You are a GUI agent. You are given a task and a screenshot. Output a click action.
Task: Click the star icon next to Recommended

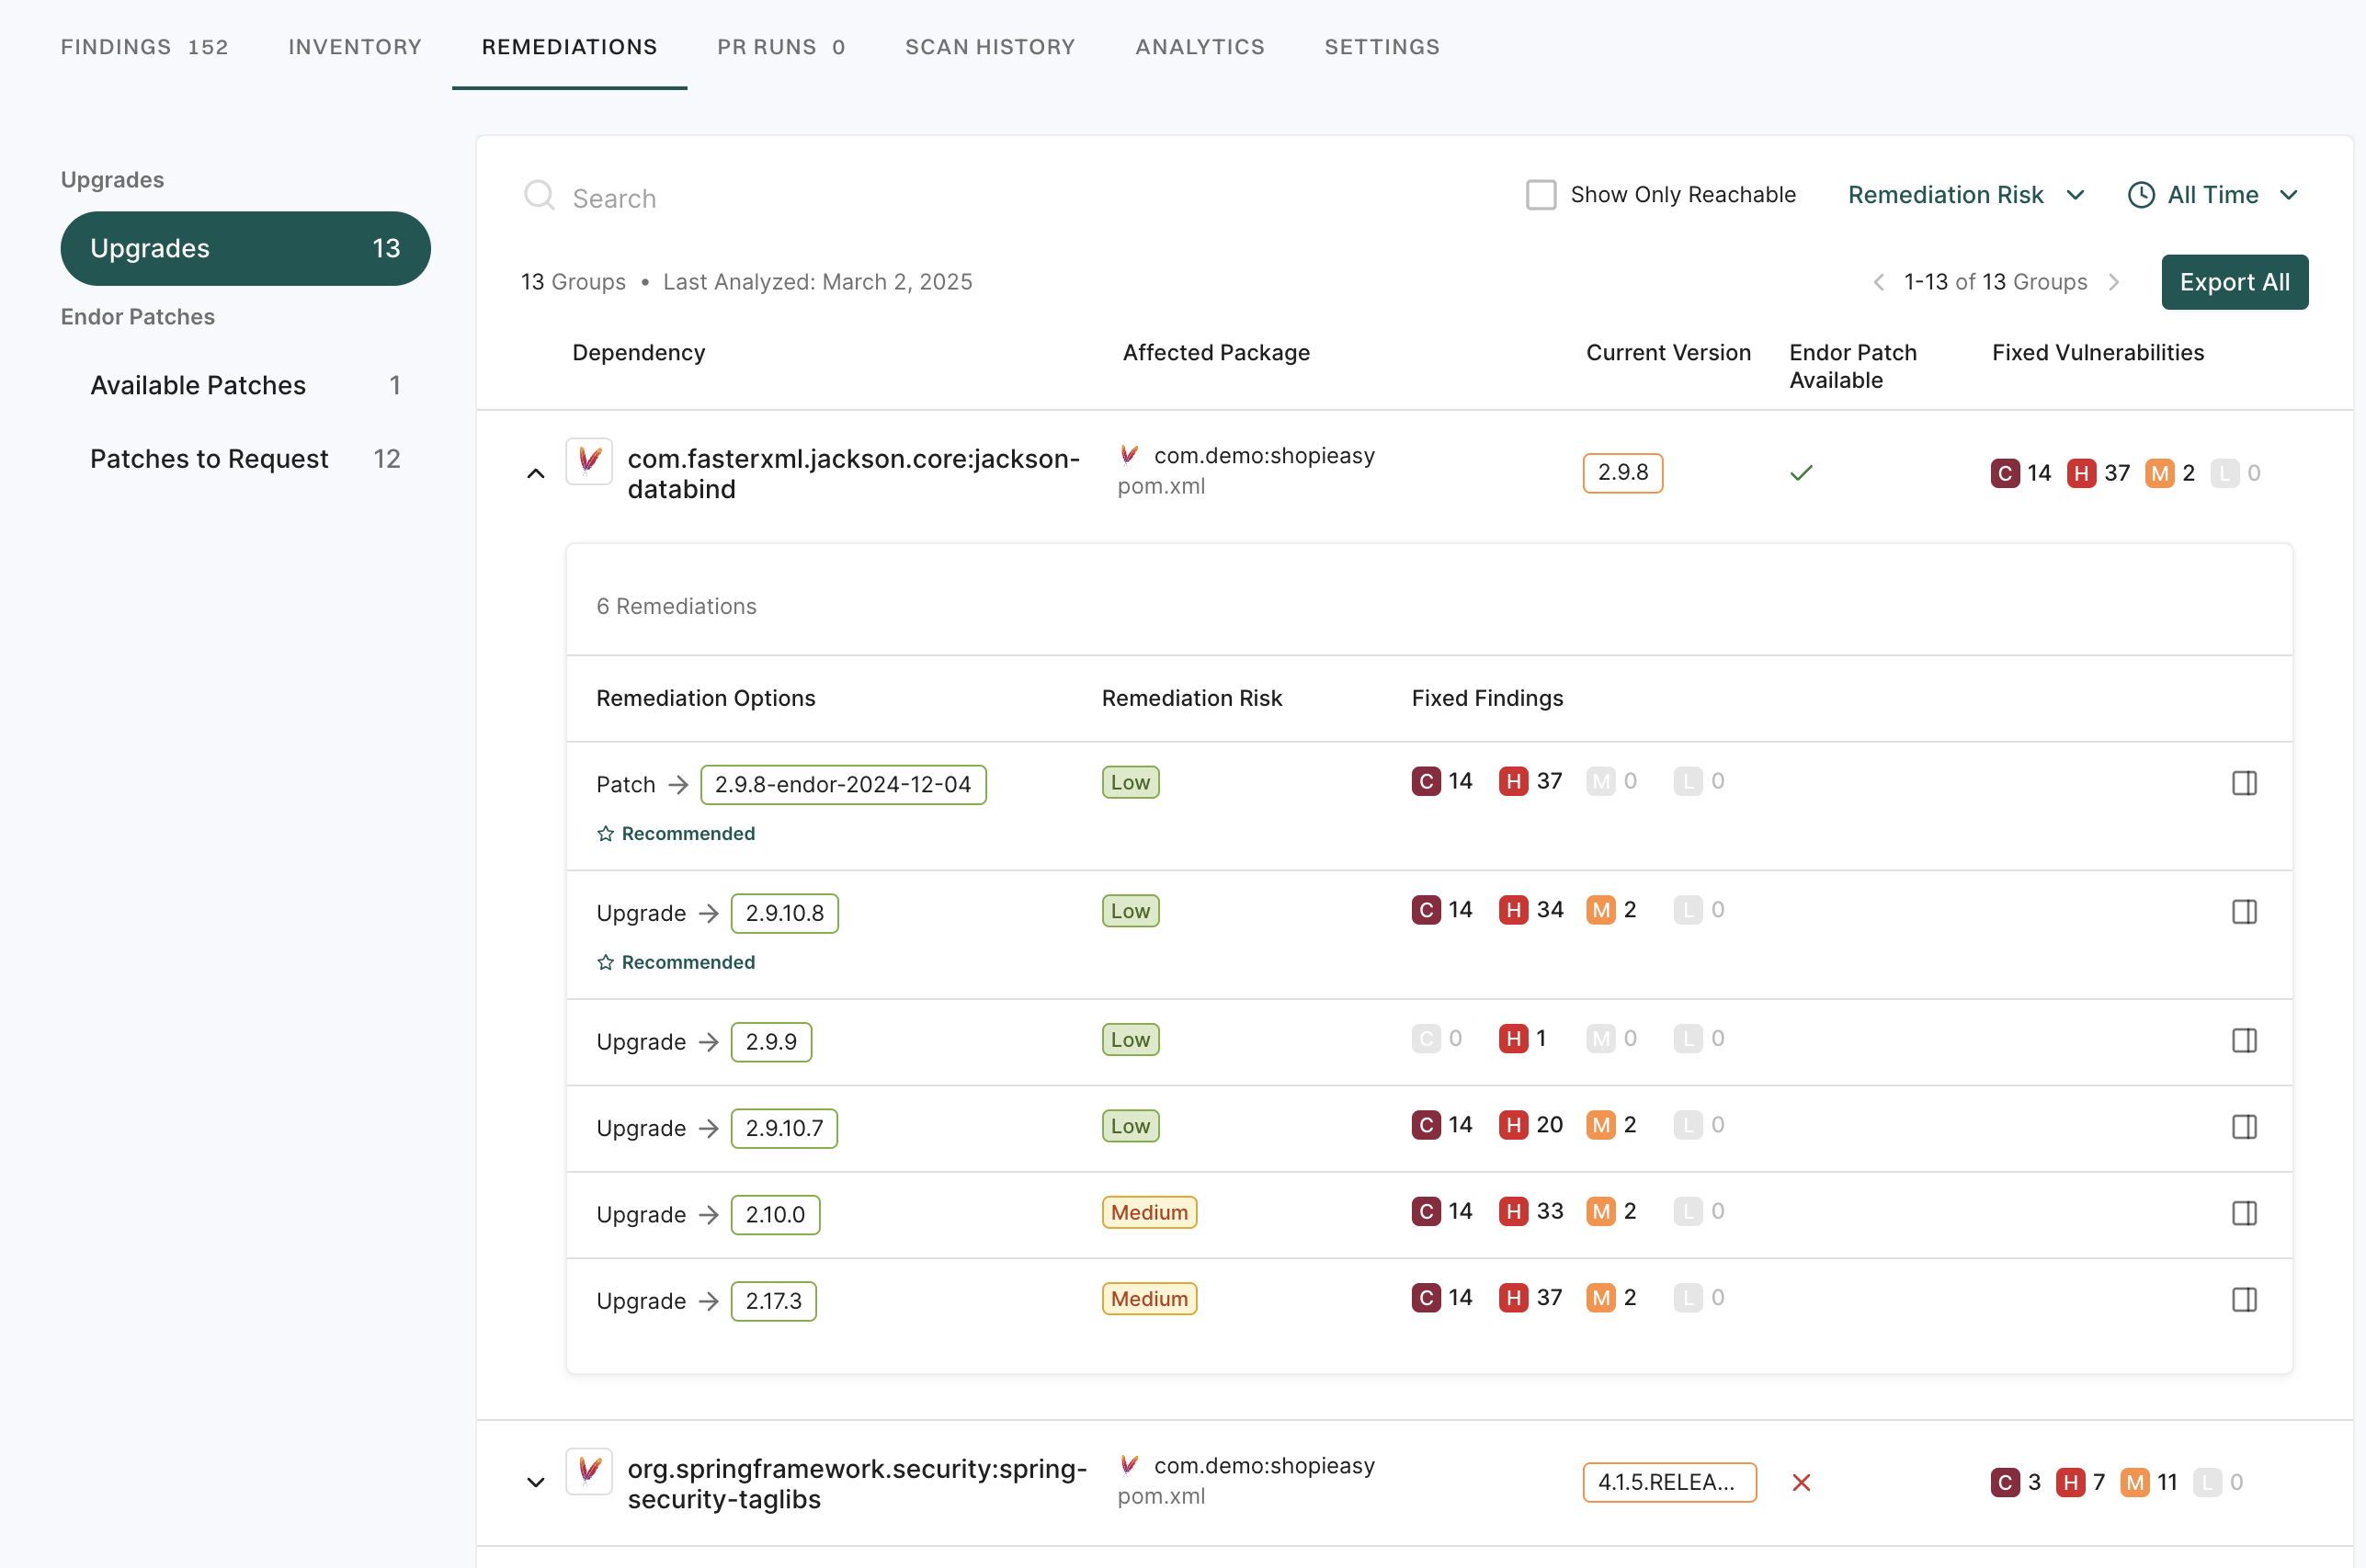click(604, 832)
